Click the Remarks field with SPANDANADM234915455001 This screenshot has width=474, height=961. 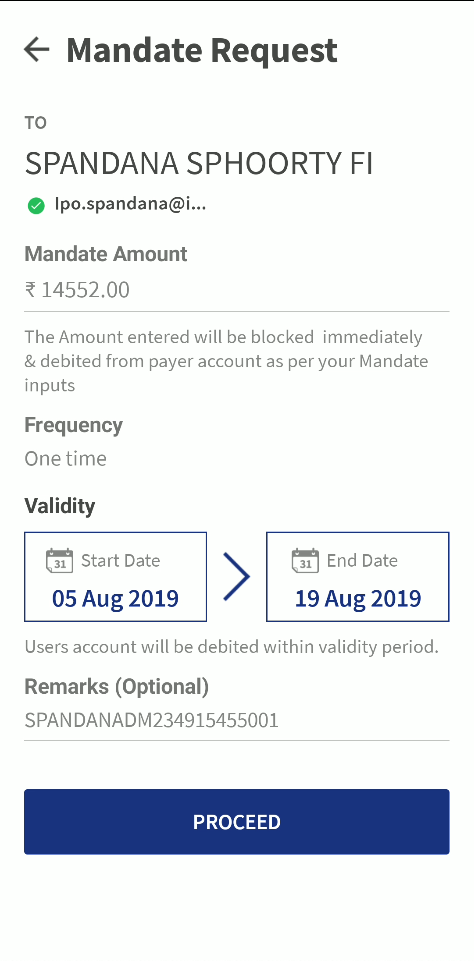coord(237,720)
